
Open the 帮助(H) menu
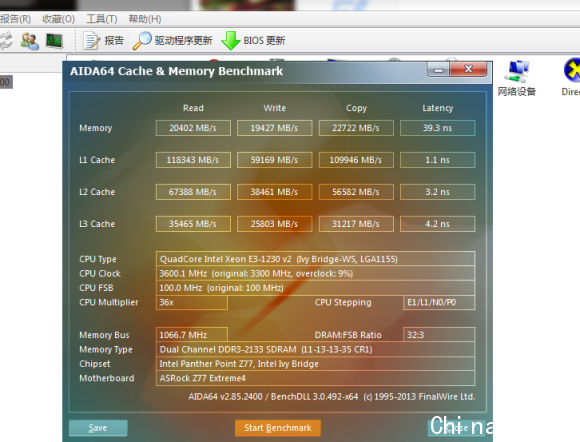point(145,19)
